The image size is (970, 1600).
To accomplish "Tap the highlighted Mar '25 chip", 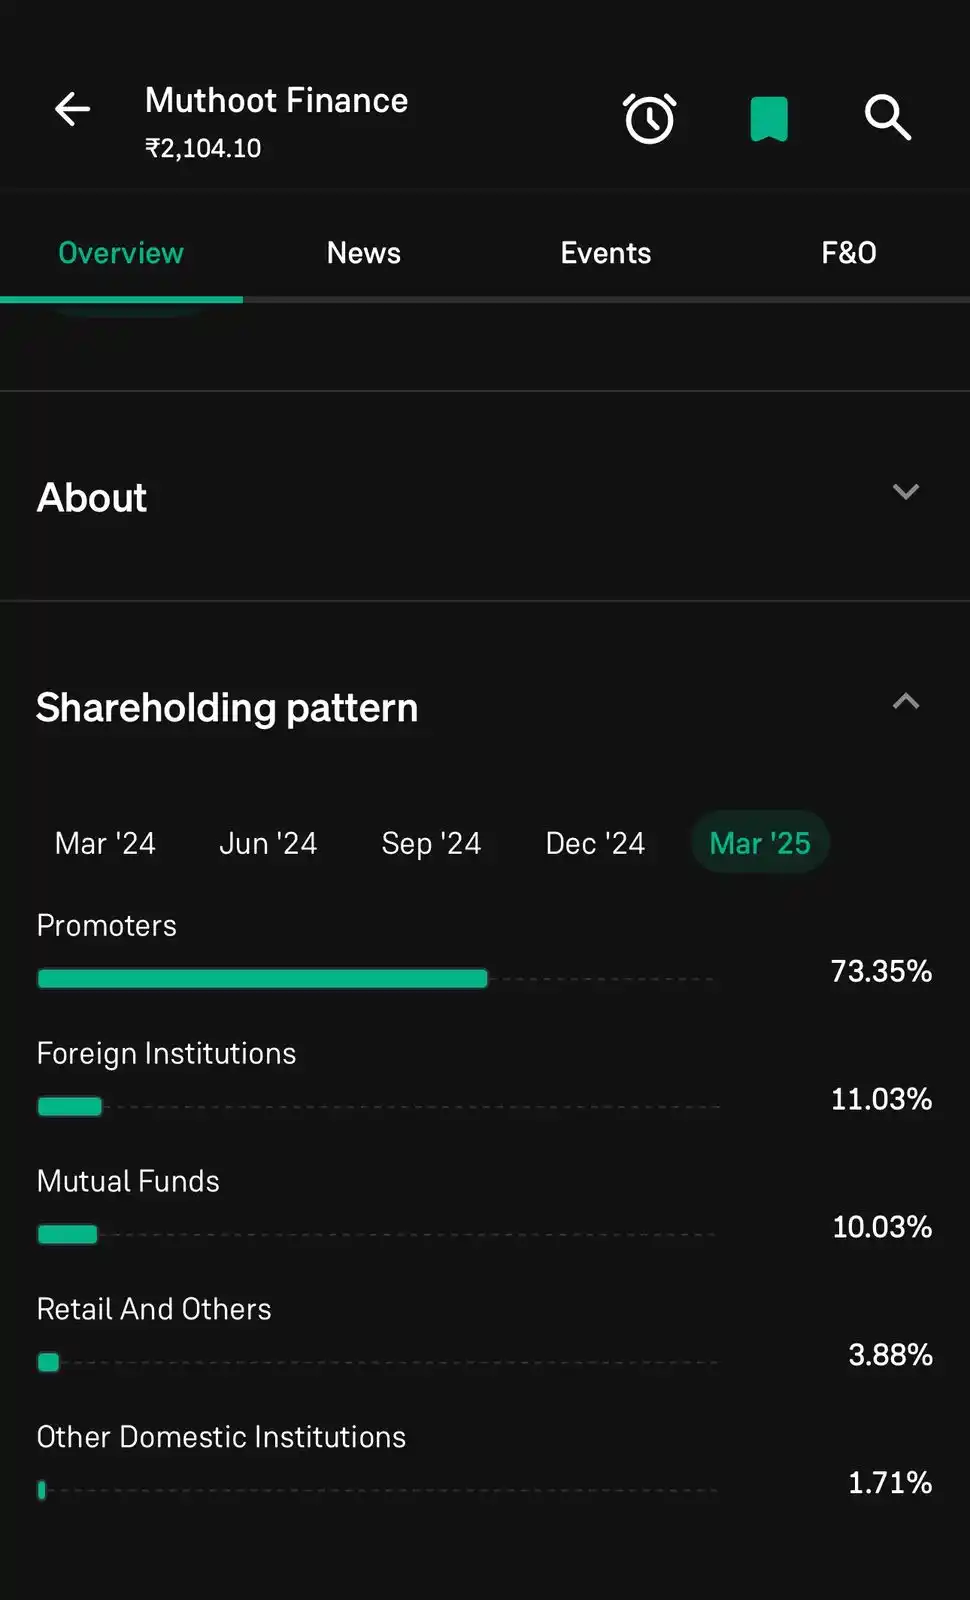I will (760, 843).
